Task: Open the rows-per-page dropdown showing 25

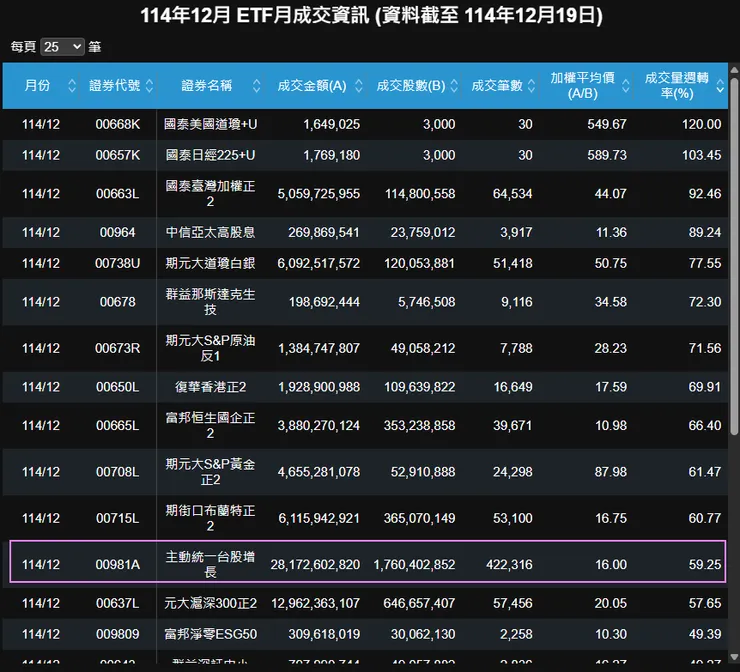Action: 62,47
